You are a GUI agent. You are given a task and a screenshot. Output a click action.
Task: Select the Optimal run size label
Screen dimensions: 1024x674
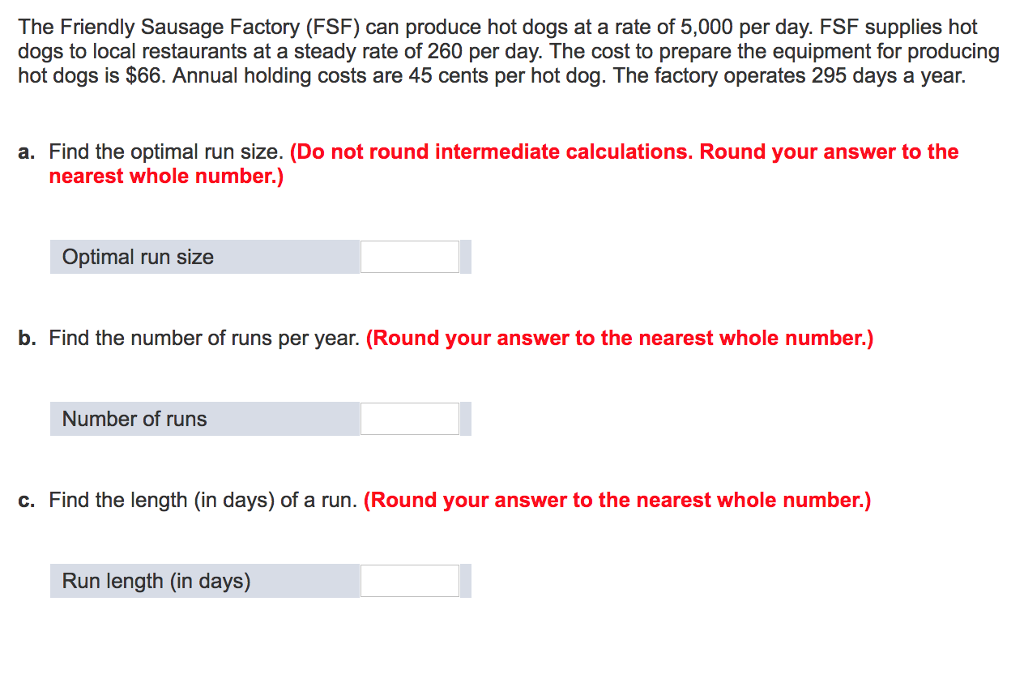(x=137, y=256)
